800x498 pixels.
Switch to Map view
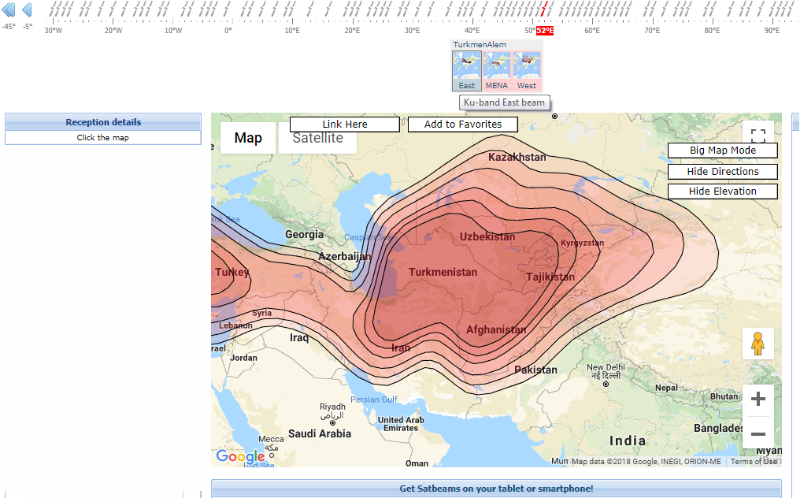point(248,138)
